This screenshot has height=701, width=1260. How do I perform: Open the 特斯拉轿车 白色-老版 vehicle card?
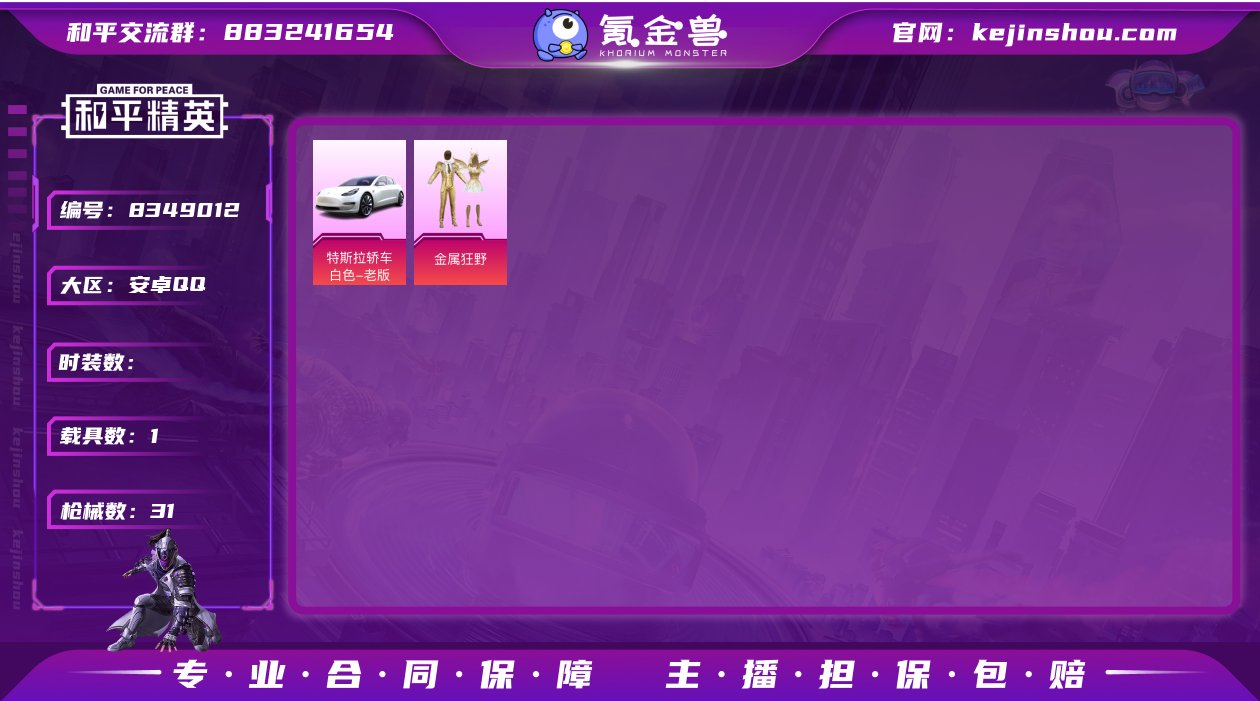click(x=359, y=212)
